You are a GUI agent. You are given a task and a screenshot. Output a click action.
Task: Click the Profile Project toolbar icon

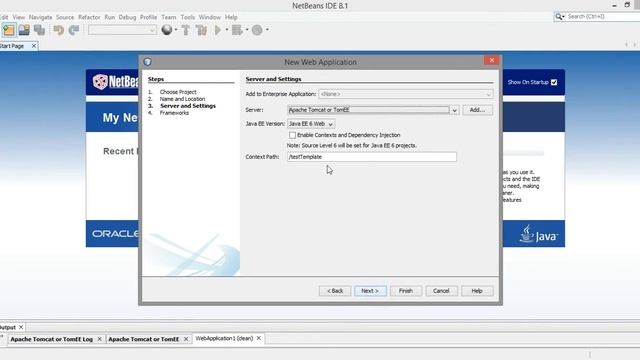pyautogui.click(x=257, y=30)
